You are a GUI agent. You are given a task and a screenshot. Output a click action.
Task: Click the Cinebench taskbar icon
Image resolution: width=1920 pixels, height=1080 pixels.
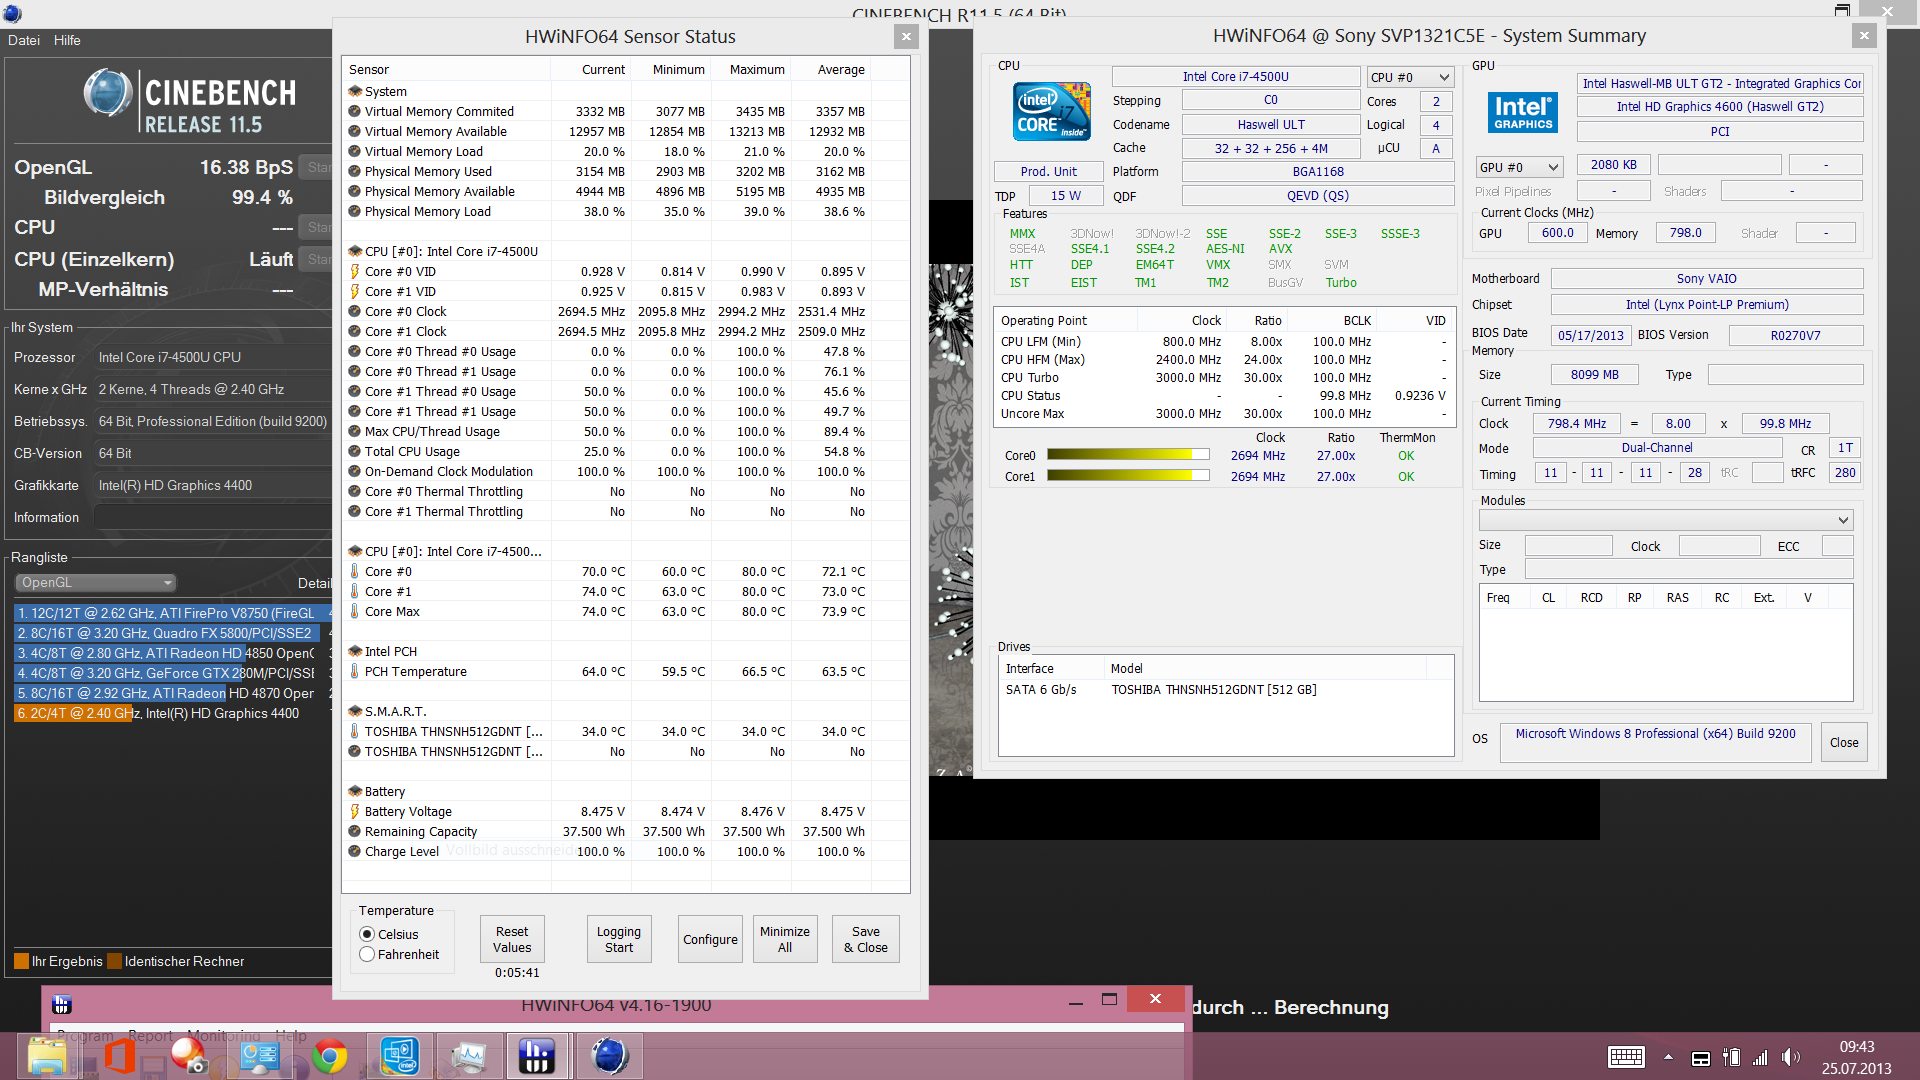(x=609, y=1056)
